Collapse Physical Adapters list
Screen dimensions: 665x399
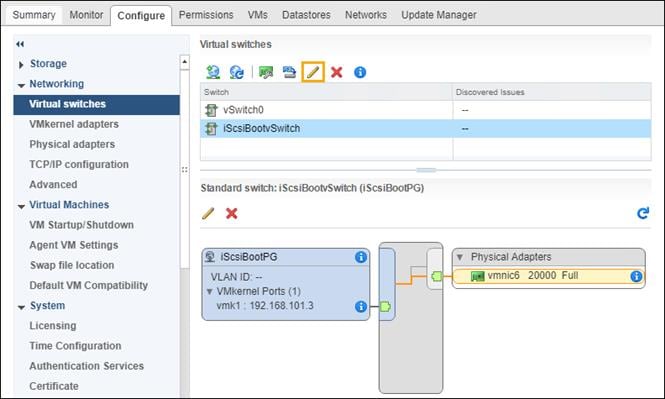(460, 257)
